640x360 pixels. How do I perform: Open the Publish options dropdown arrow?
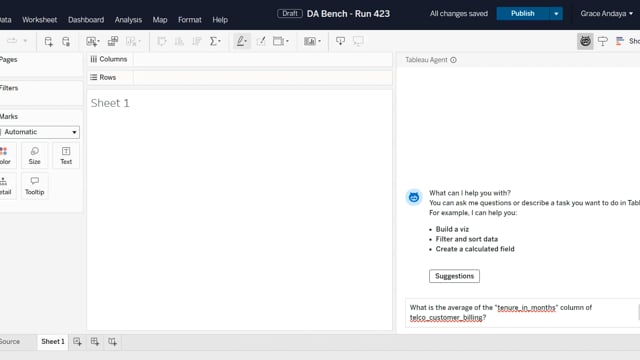pyautogui.click(x=556, y=13)
